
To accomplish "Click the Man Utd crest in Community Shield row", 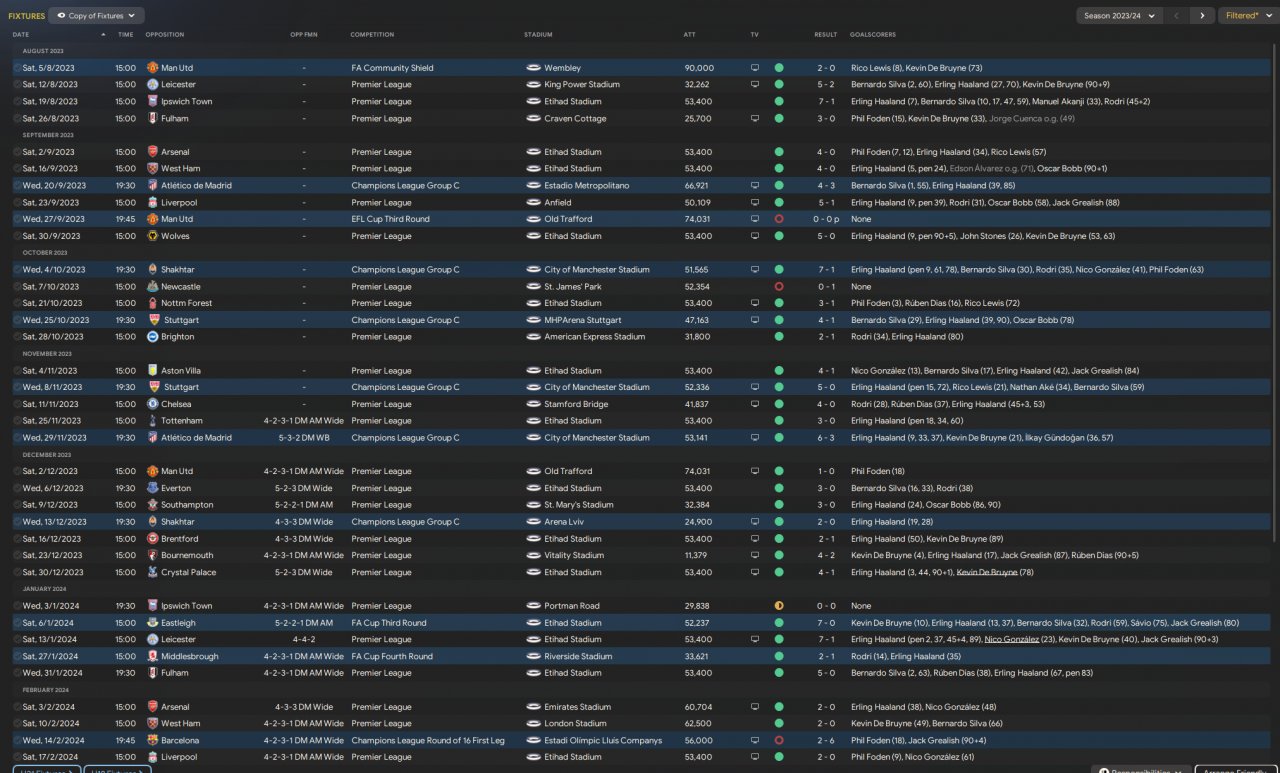I will coord(152,68).
